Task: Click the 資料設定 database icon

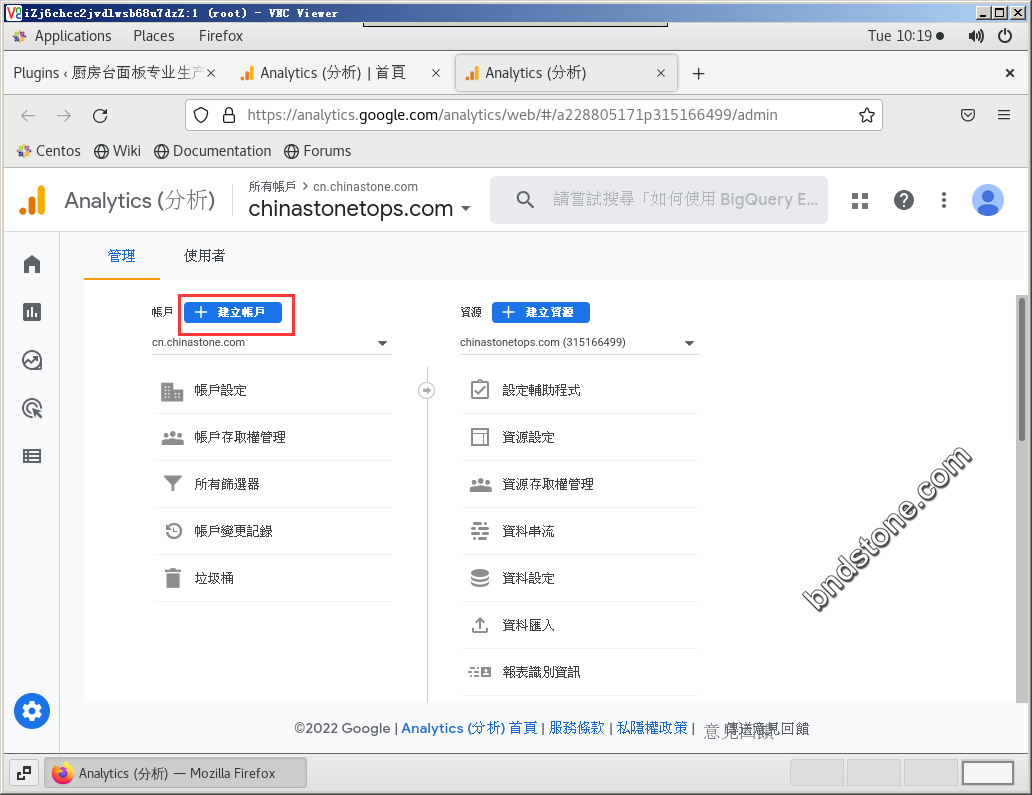Action: tap(480, 578)
